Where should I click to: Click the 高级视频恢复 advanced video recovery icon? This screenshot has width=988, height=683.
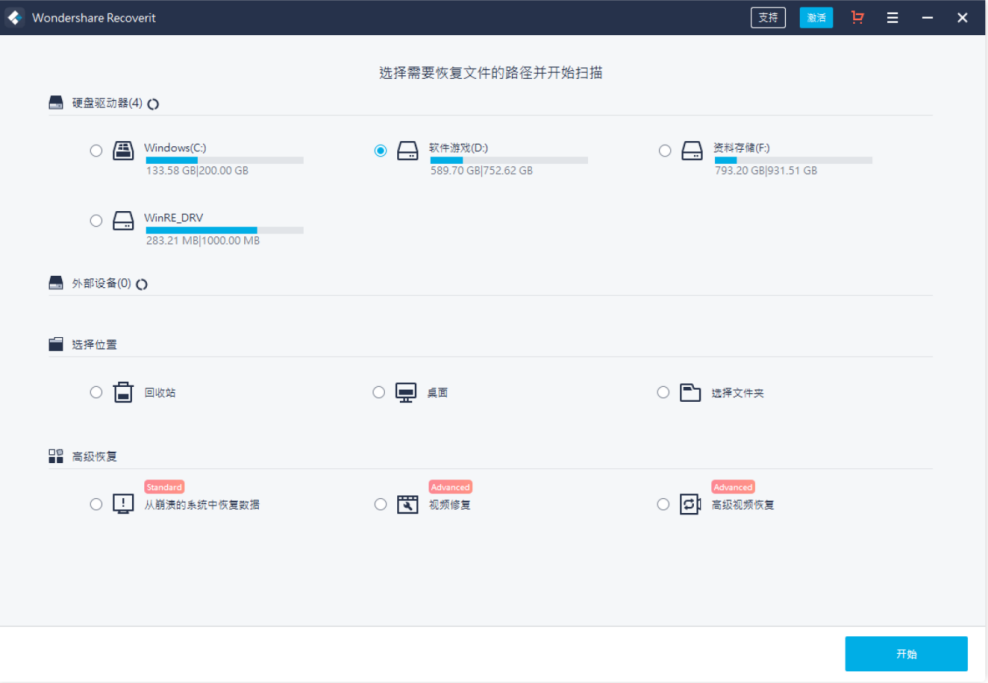tap(690, 504)
